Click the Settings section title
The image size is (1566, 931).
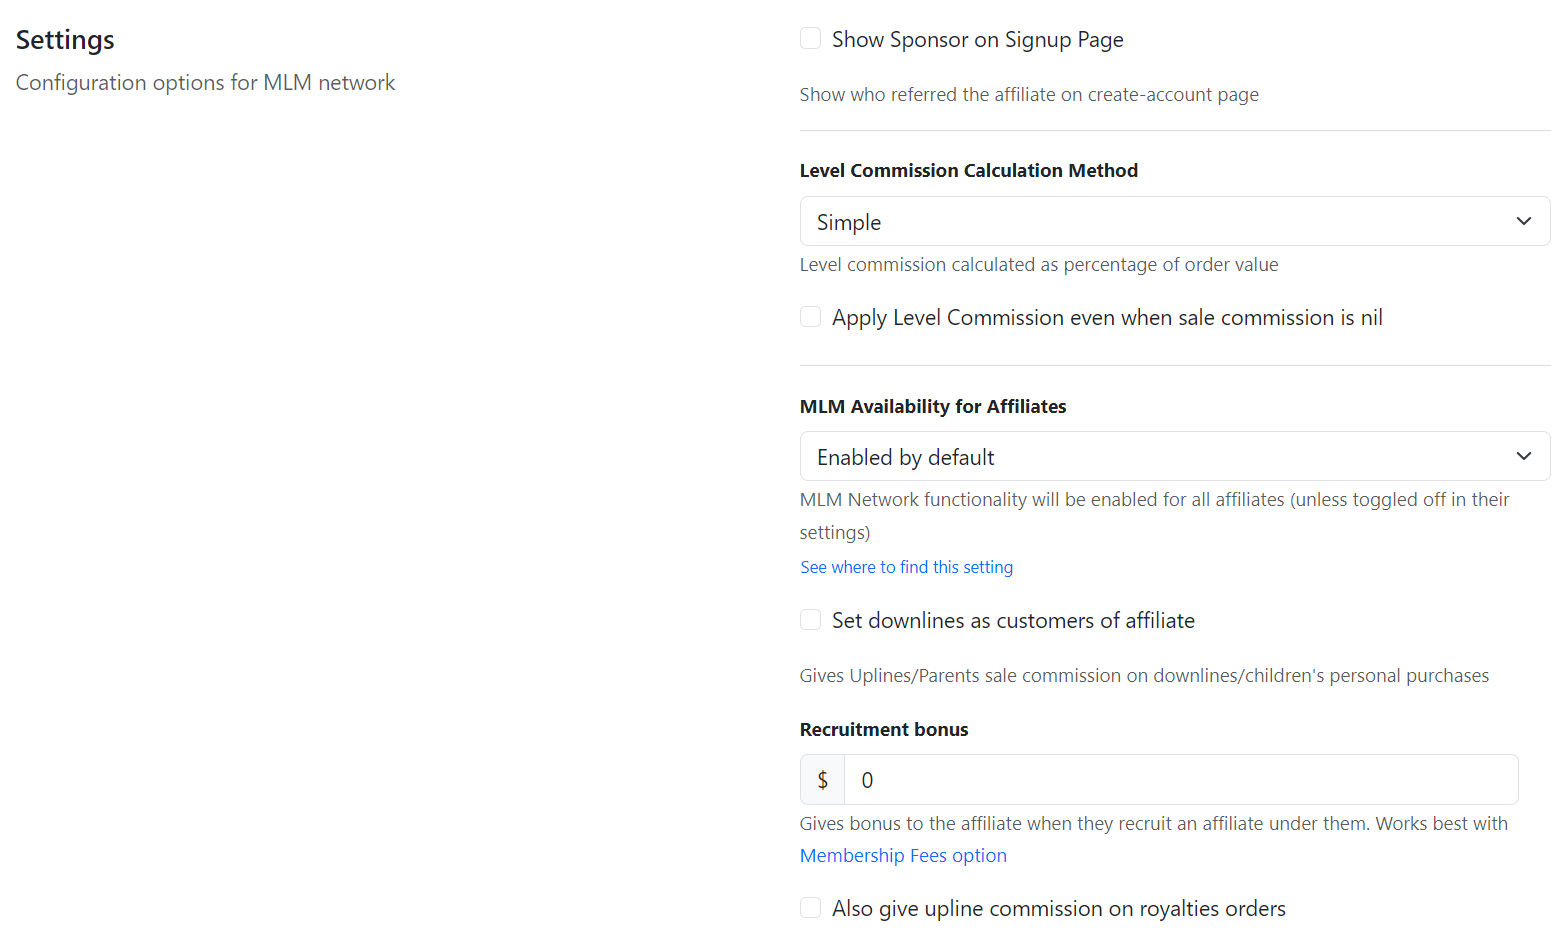click(65, 40)
